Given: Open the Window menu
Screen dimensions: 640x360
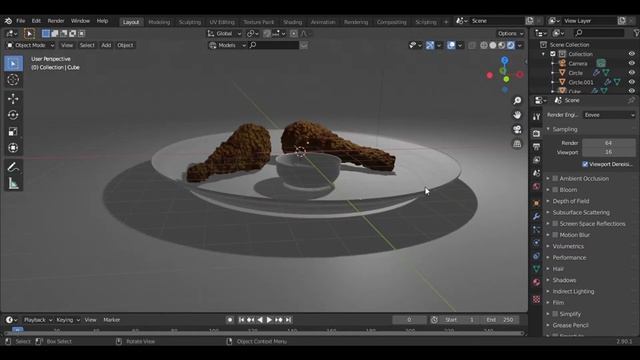Looking at the screenshot, I should point(80,21).
